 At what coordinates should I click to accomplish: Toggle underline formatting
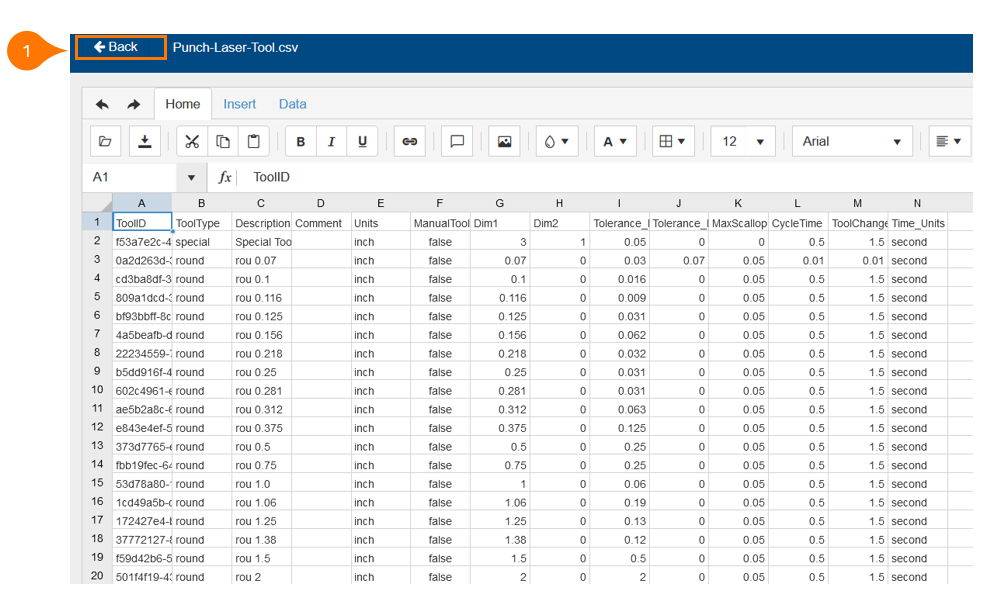tap(362, 142)
